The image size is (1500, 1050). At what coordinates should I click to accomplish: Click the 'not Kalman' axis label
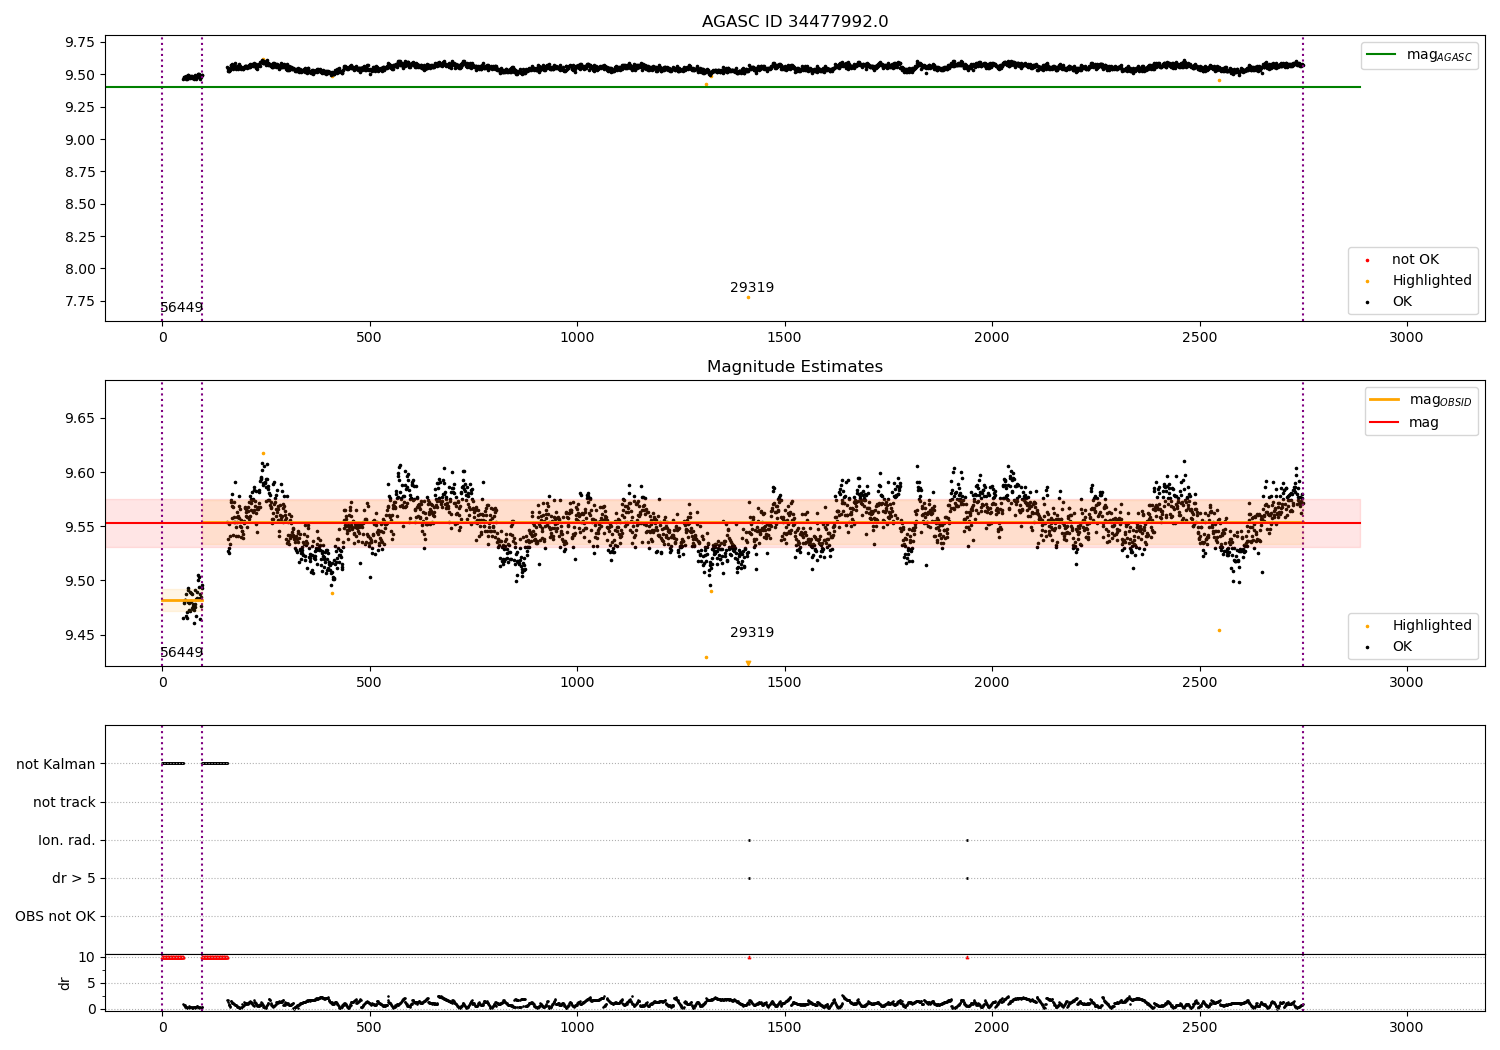[x=56, y=764]
